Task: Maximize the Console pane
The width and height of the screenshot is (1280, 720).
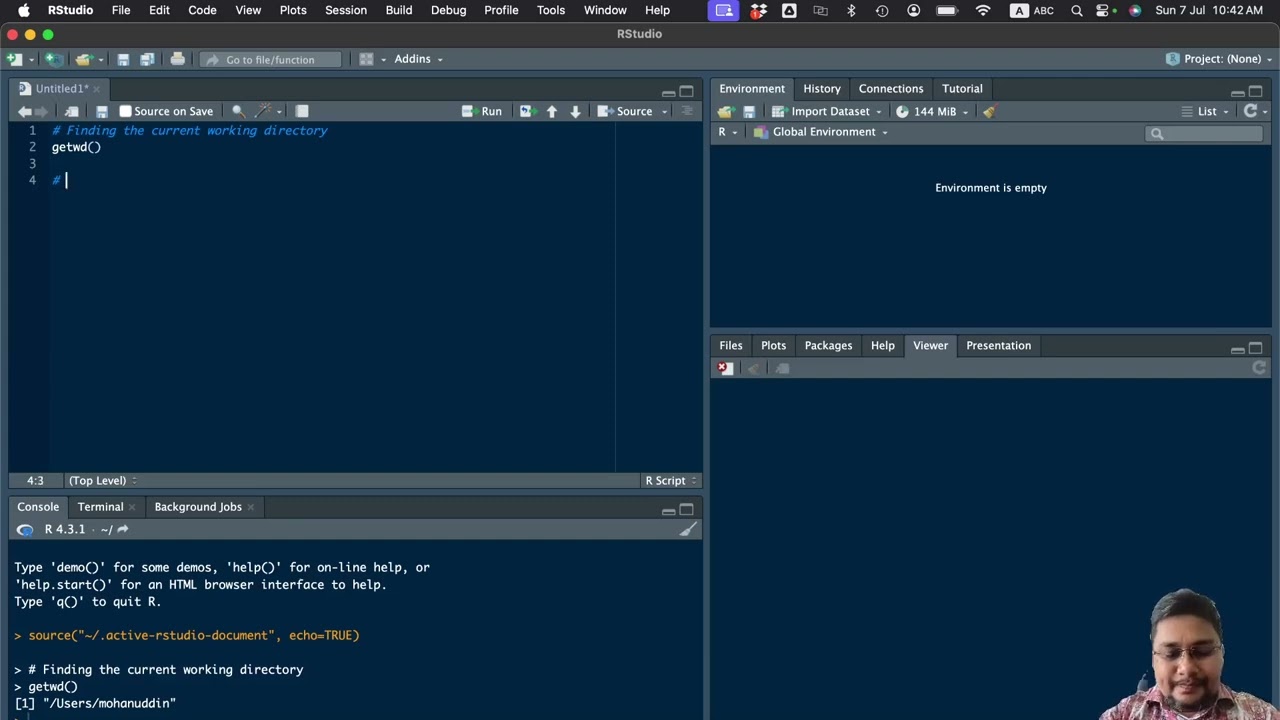Action: click(687, 510)
